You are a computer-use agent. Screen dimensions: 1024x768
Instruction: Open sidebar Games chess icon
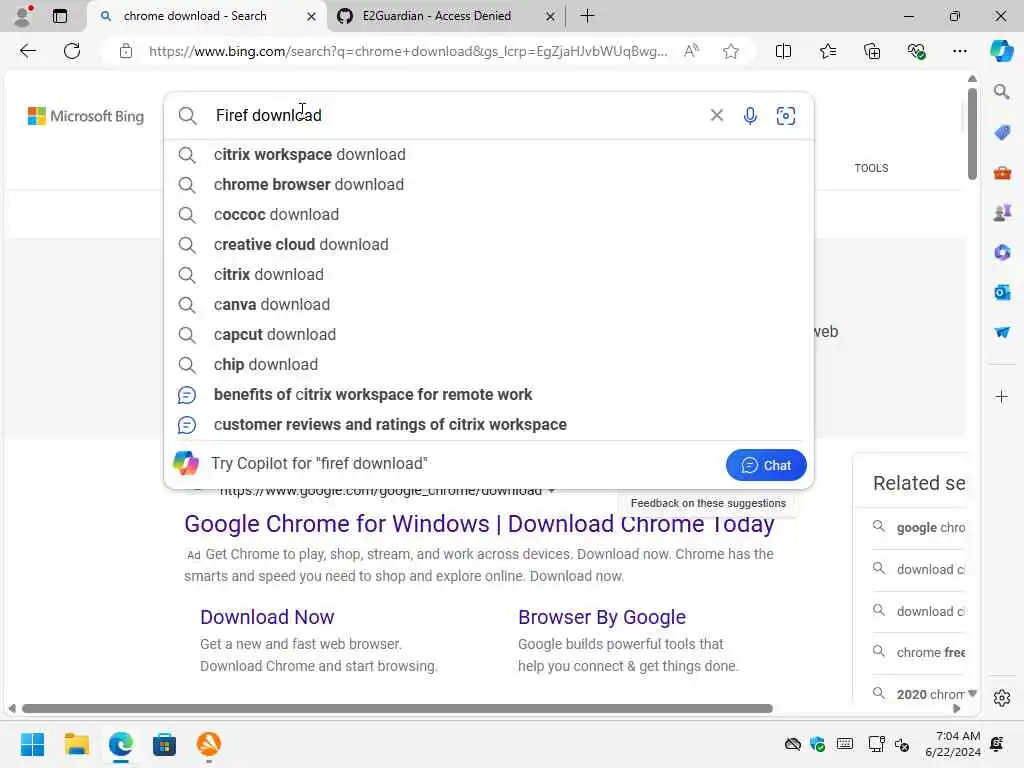tap(1002, 212)
